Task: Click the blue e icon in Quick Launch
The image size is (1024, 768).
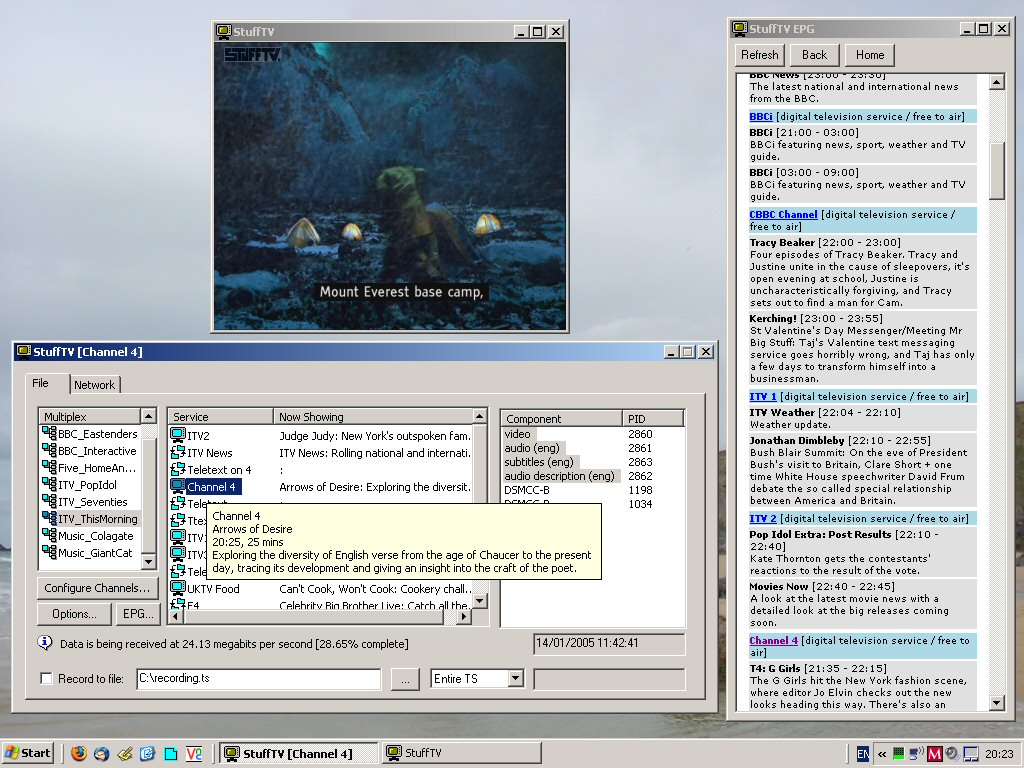Action: (148, 754)
